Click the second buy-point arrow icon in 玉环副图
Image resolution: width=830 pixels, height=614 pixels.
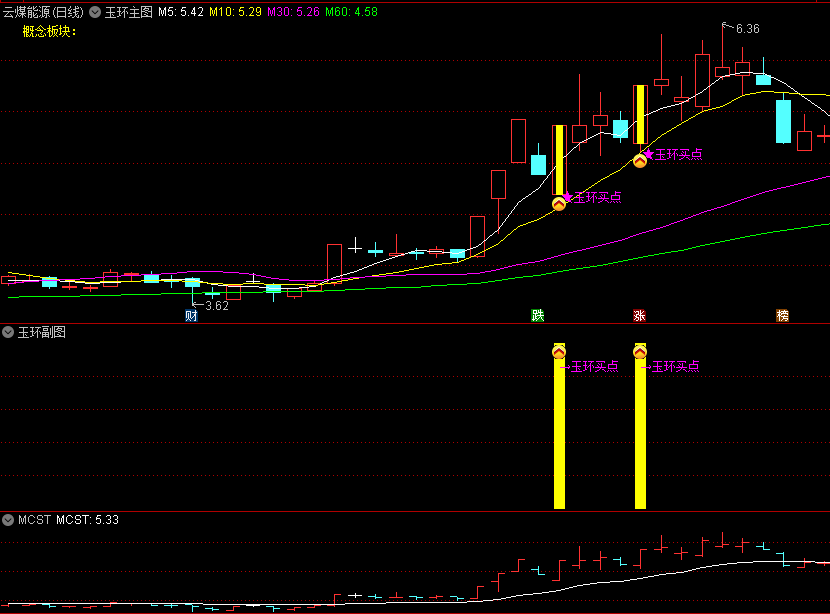(x=640, y=352)
